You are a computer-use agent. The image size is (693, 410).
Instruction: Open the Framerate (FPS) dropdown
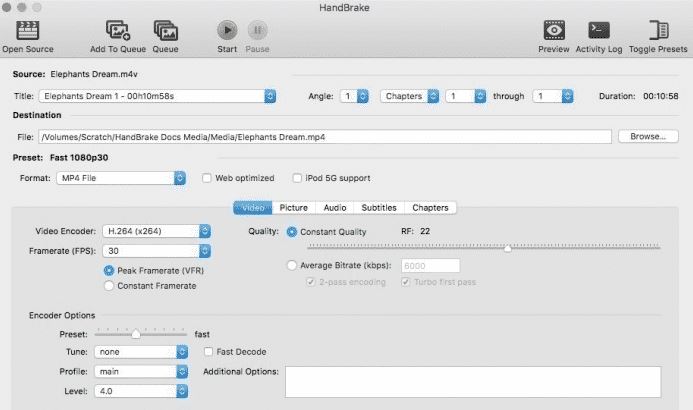click(x=156, y=251)
